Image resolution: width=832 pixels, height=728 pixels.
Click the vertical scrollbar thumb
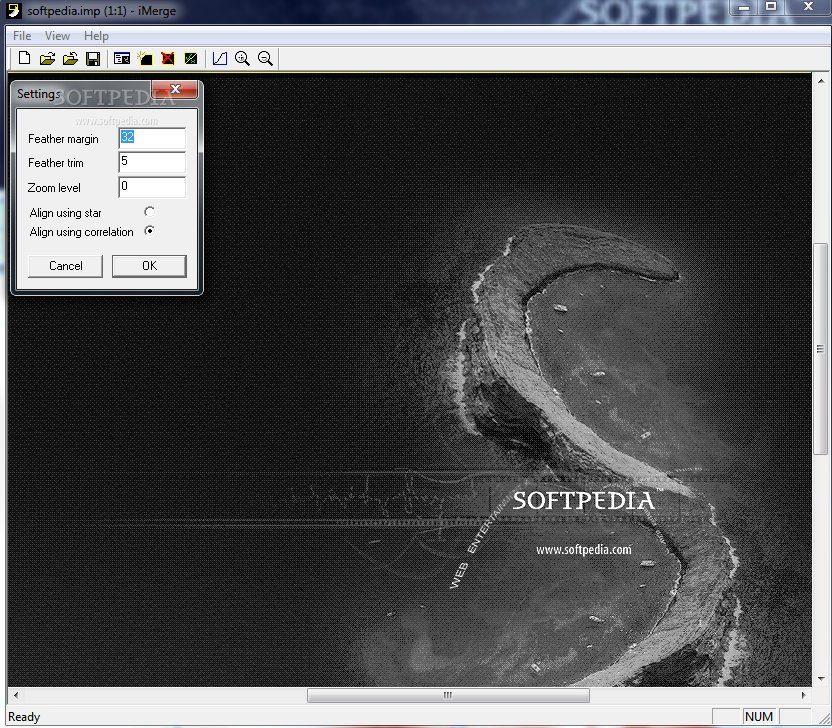coord(821,349)
